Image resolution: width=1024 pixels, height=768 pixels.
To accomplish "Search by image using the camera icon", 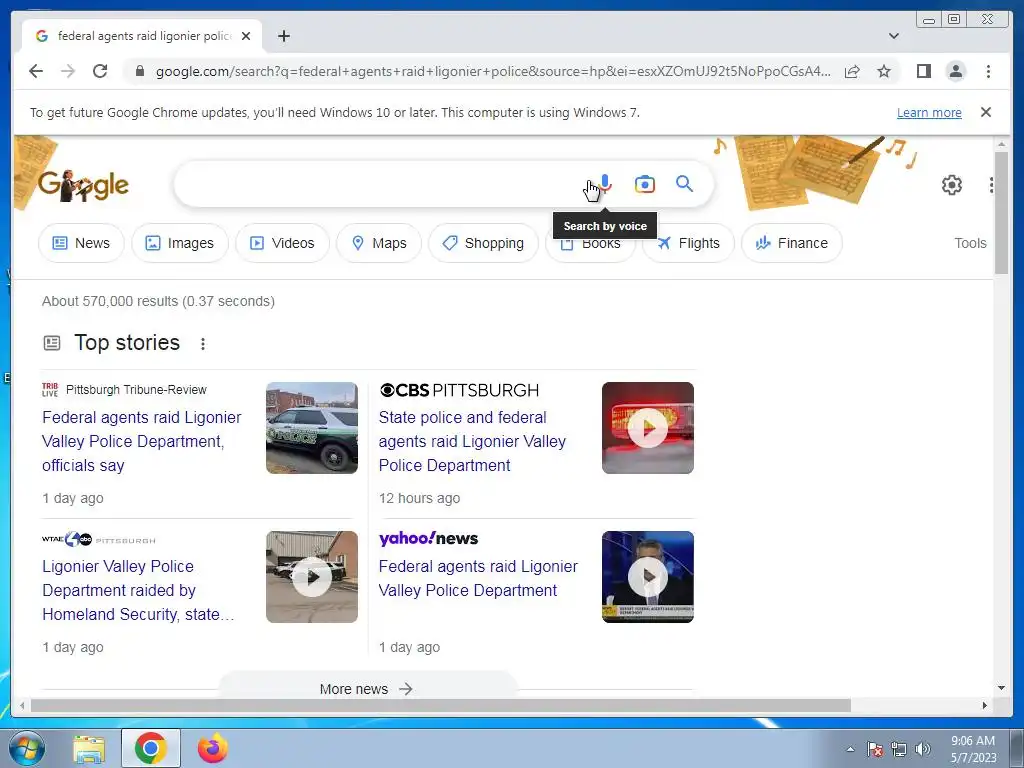I will coord(645,184).
